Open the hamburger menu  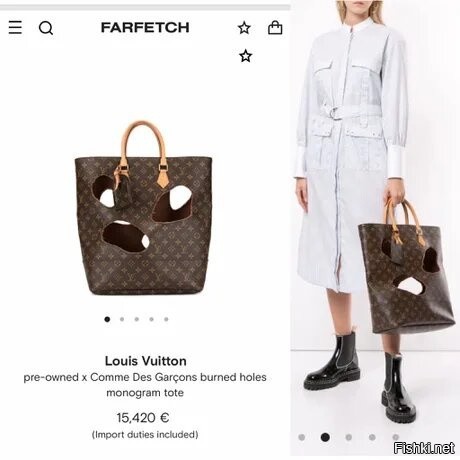[15, 27]
